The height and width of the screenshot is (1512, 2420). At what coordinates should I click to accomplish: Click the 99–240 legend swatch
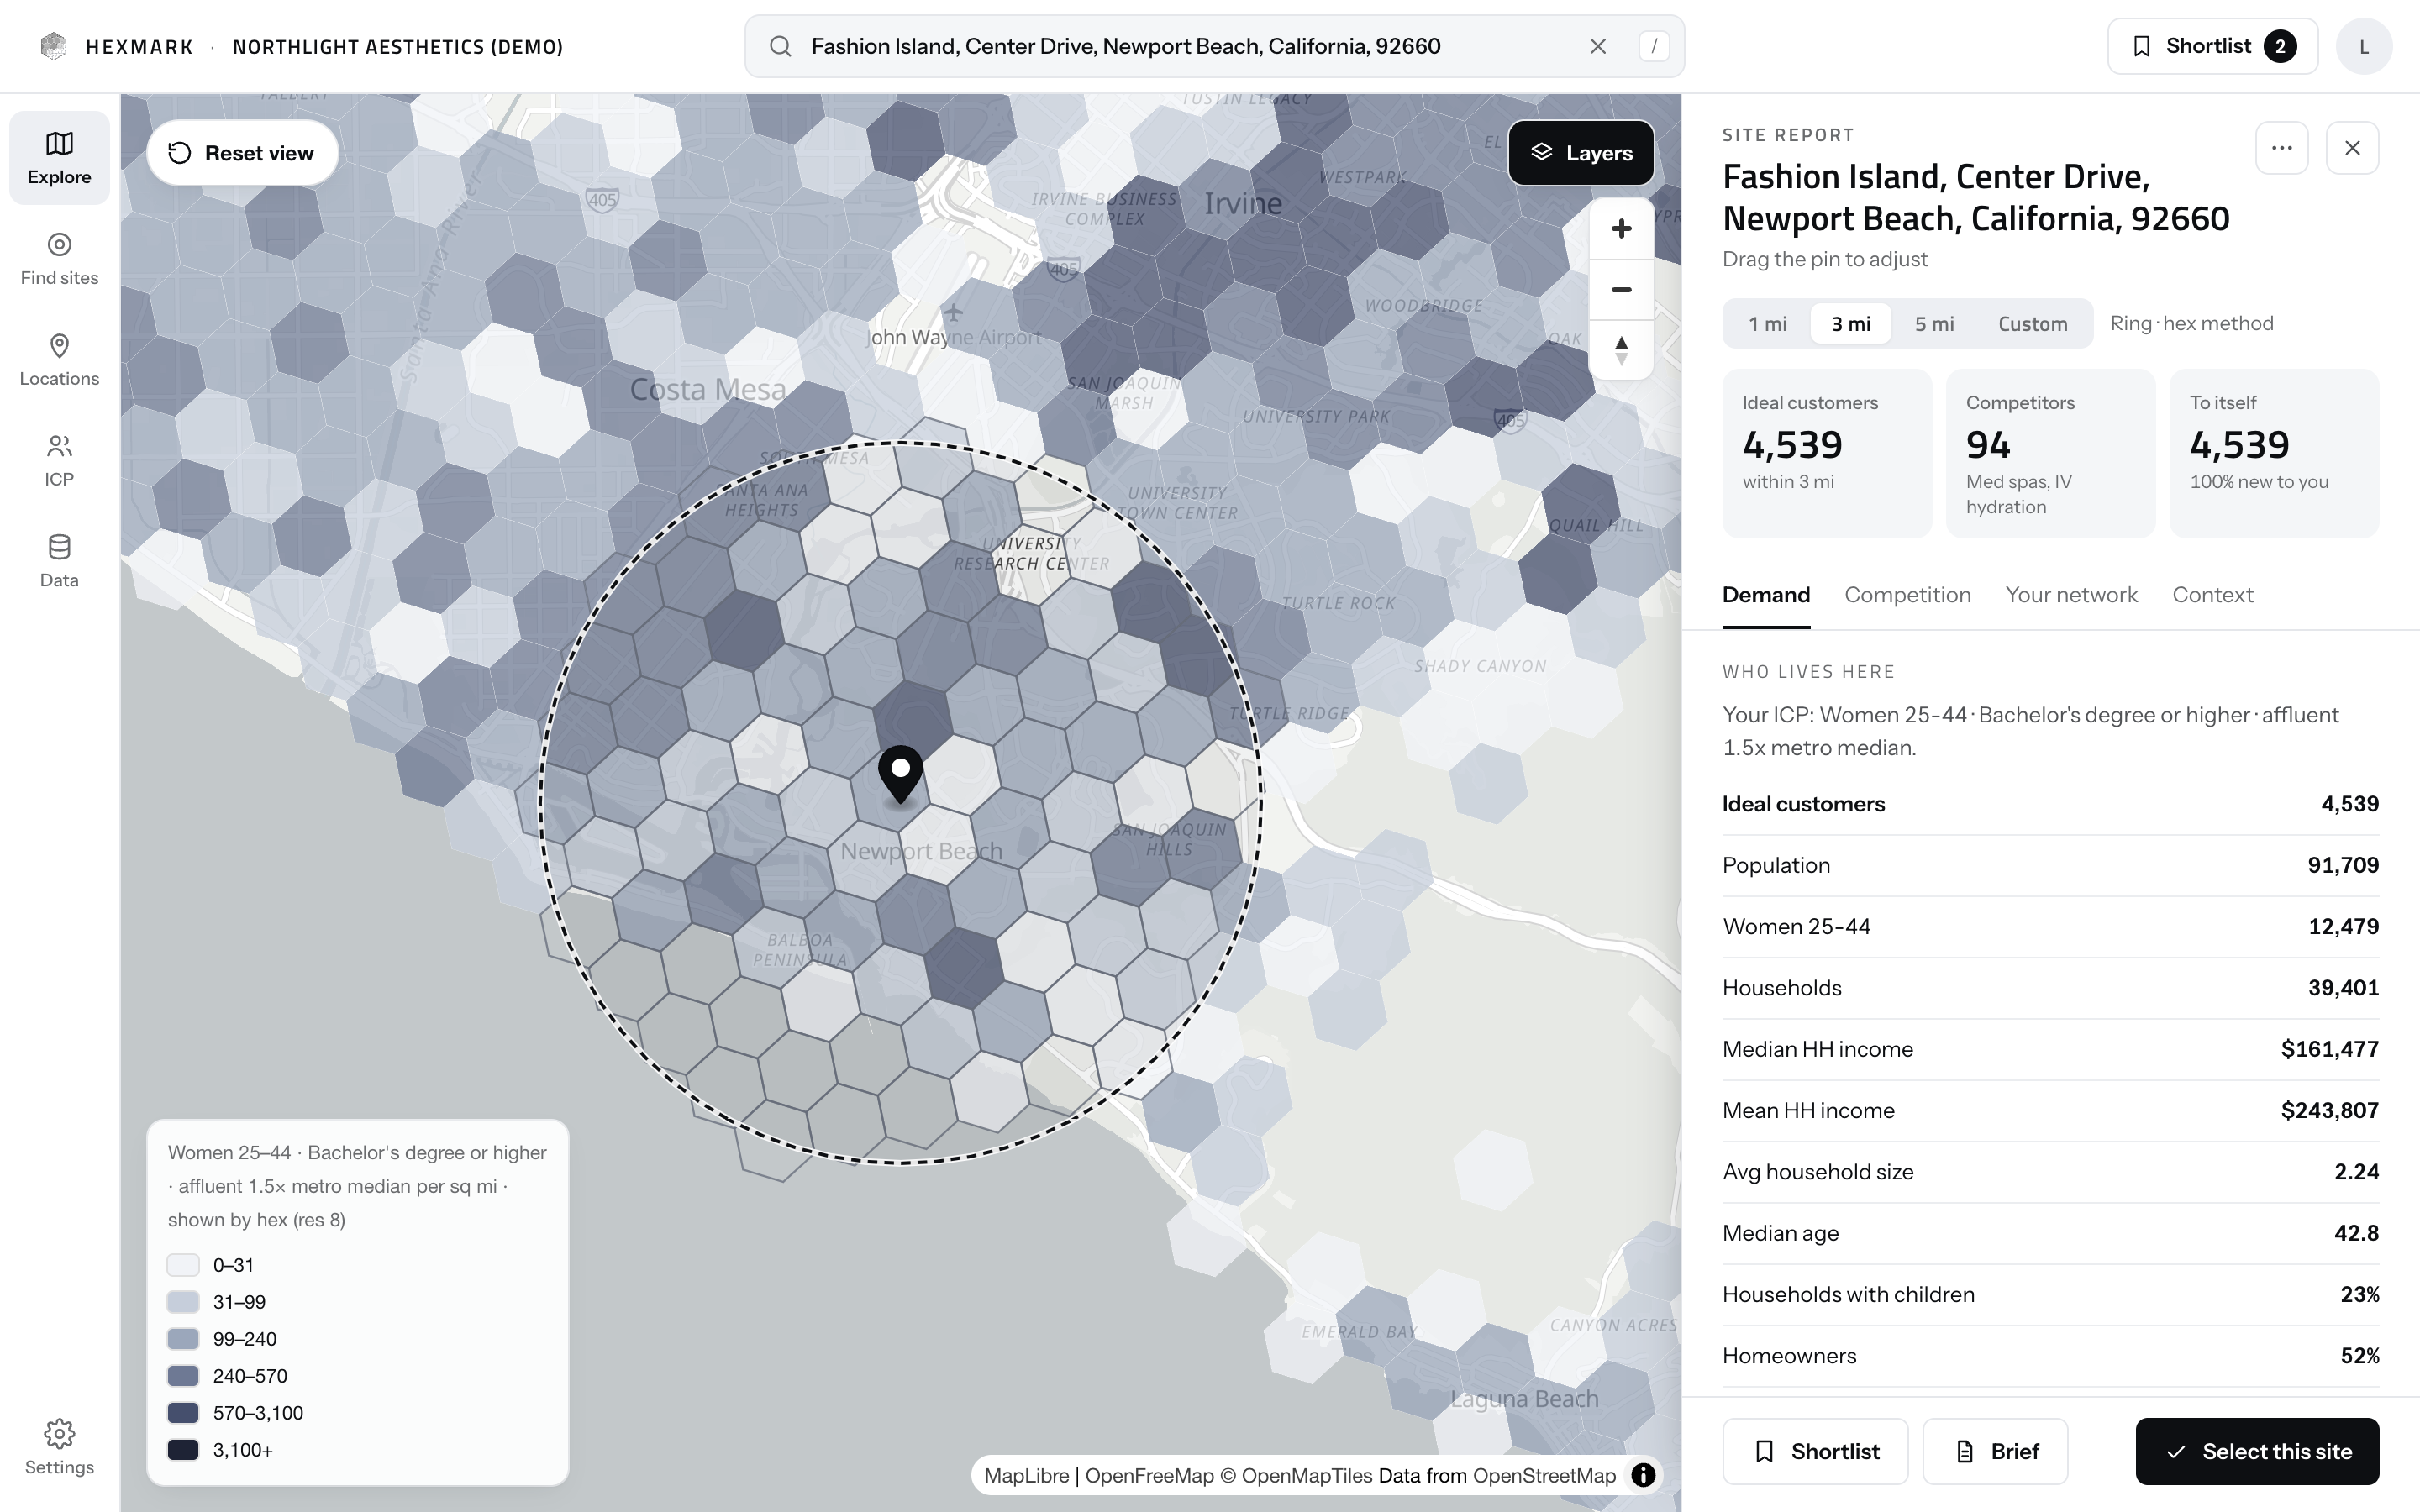tap(183, 1339)
